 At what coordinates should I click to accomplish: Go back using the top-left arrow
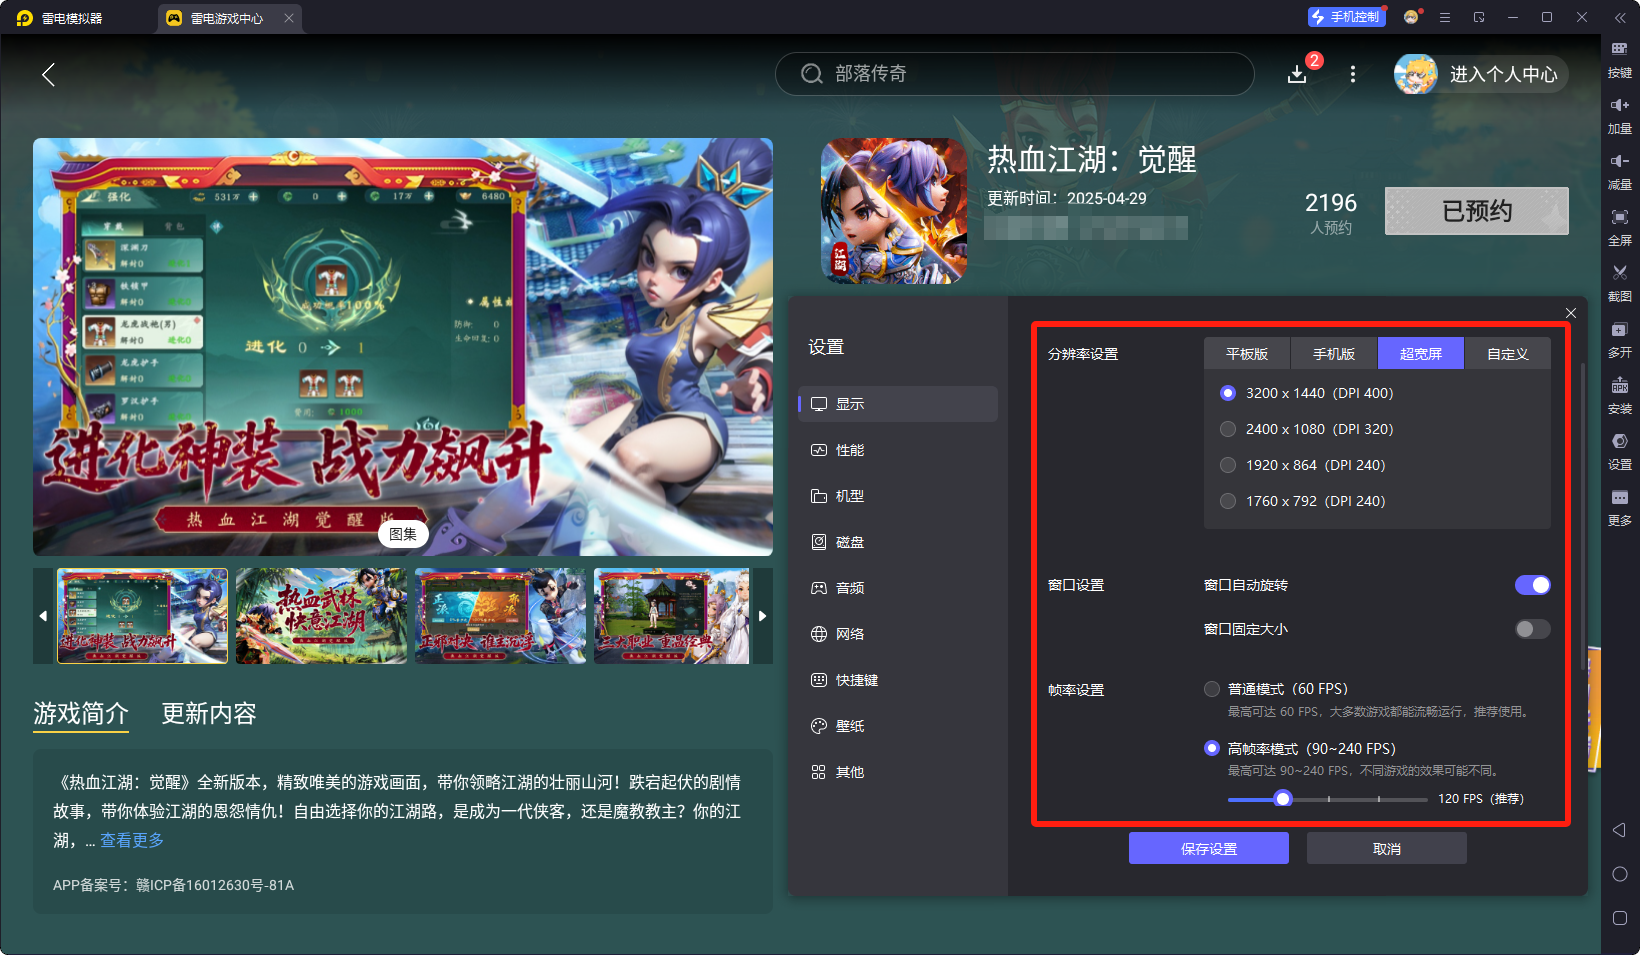[x=48, y=74]
